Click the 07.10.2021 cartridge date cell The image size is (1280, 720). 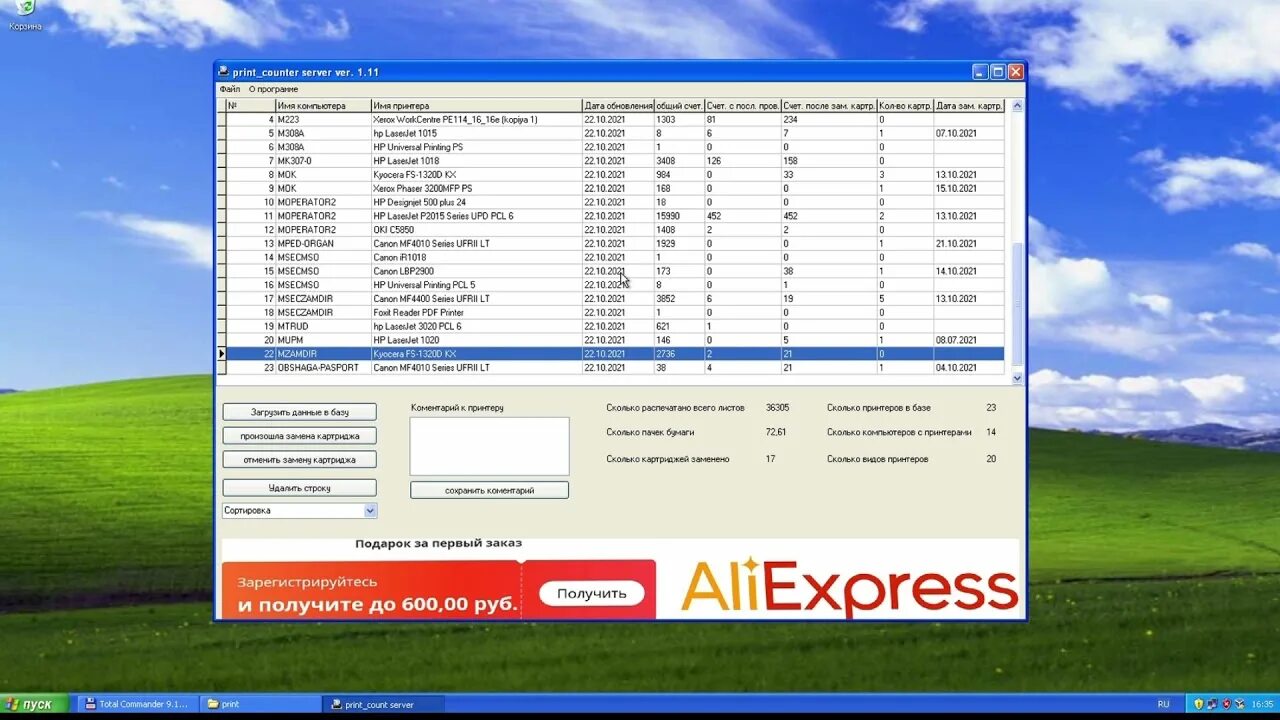pyautogui.click(x=969, y=133)
